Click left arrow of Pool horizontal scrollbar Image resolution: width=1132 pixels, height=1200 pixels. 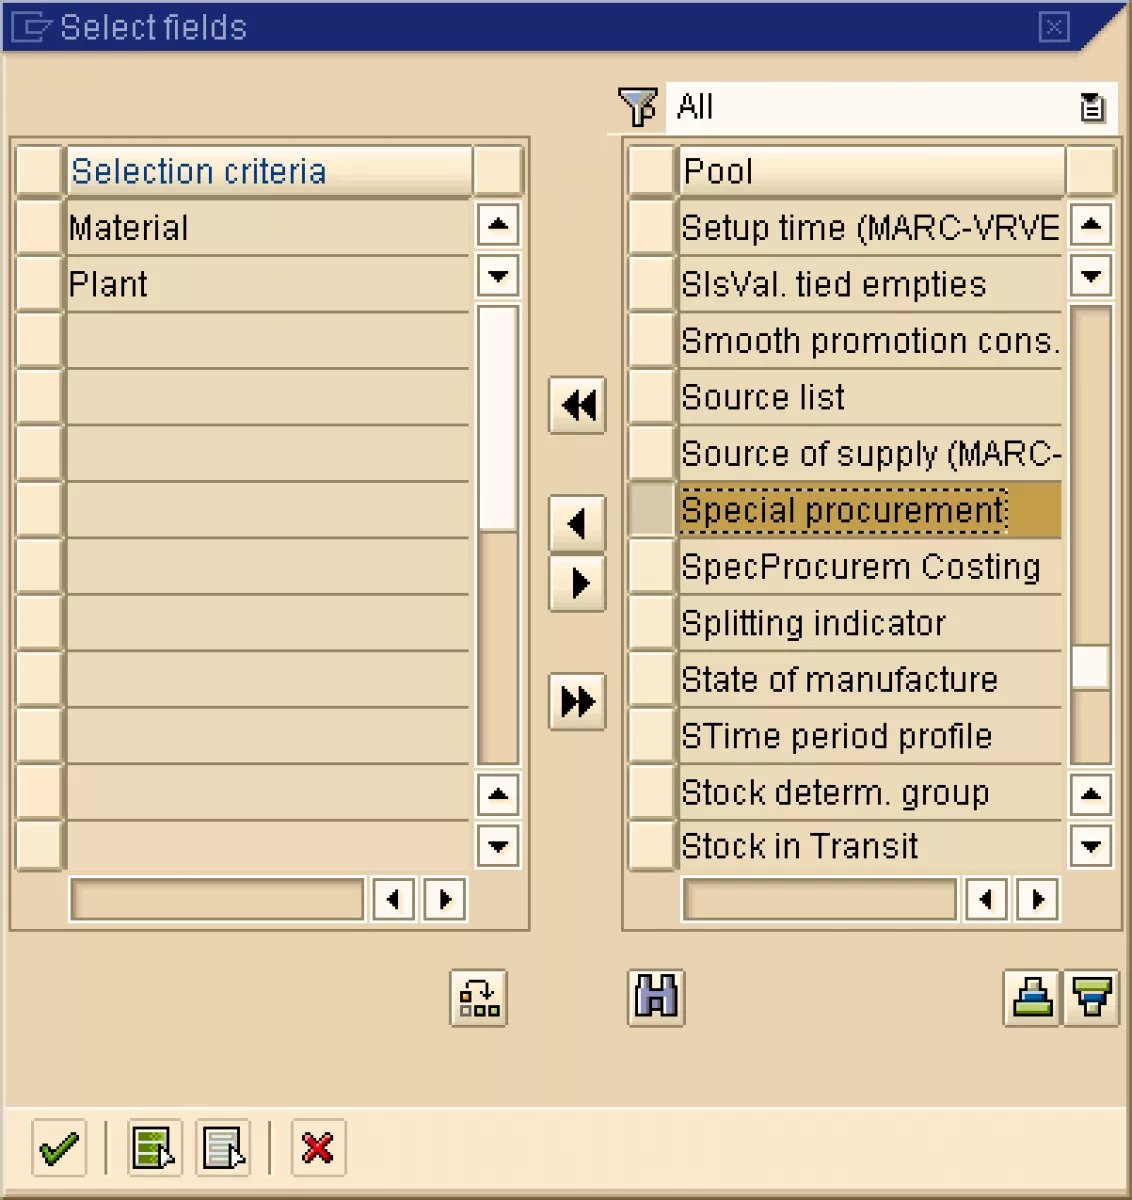click(x=986, y=900)
